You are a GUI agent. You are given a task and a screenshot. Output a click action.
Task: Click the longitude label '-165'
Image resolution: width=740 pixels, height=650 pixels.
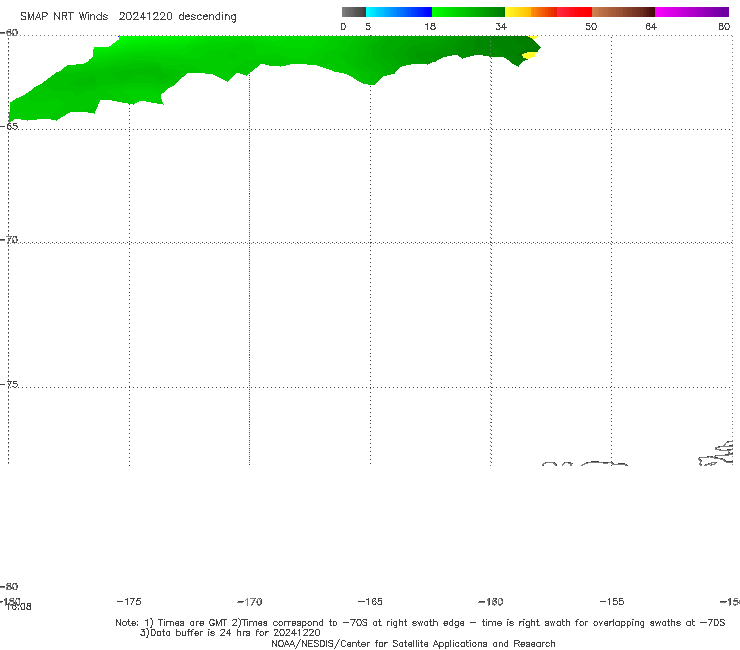[x=370, y=601]
